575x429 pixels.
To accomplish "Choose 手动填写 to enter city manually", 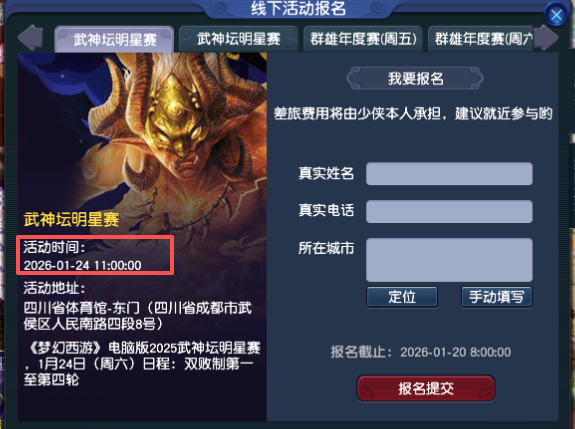I will point(497,297).
